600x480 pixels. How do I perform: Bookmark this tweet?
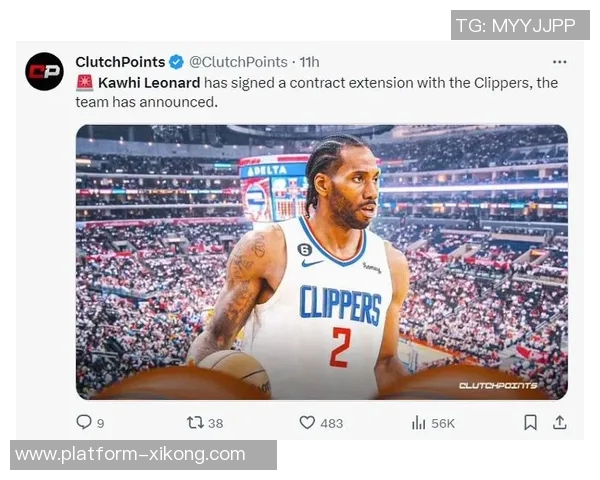(x=530, y=423)
